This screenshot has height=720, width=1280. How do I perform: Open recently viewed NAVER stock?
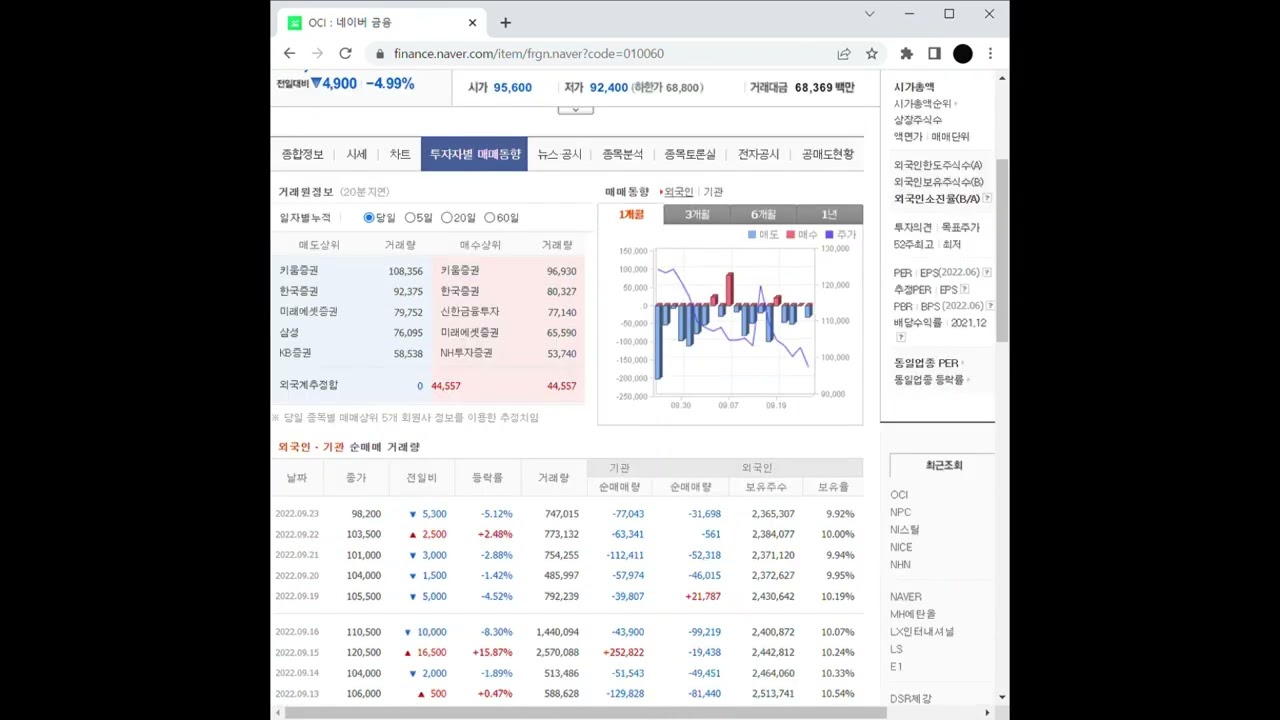[906, 597]
